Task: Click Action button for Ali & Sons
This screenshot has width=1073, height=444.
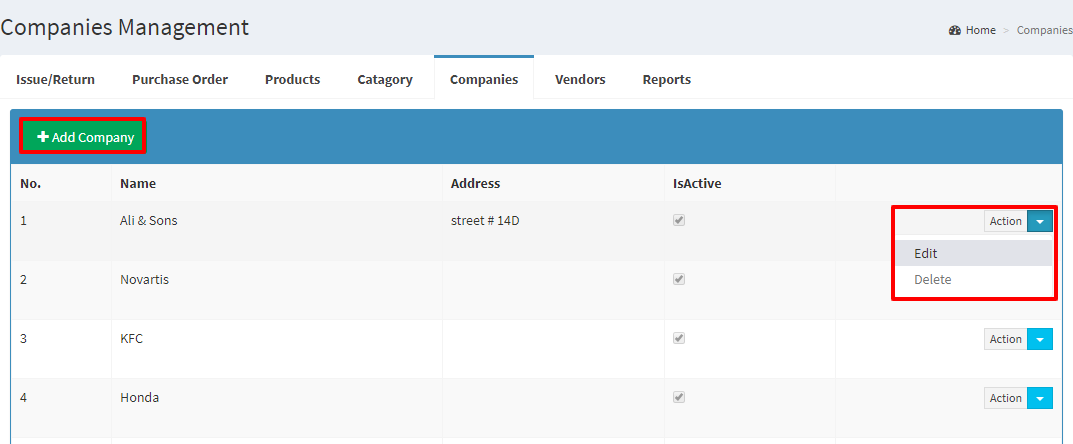Action: click(1005, 221)
